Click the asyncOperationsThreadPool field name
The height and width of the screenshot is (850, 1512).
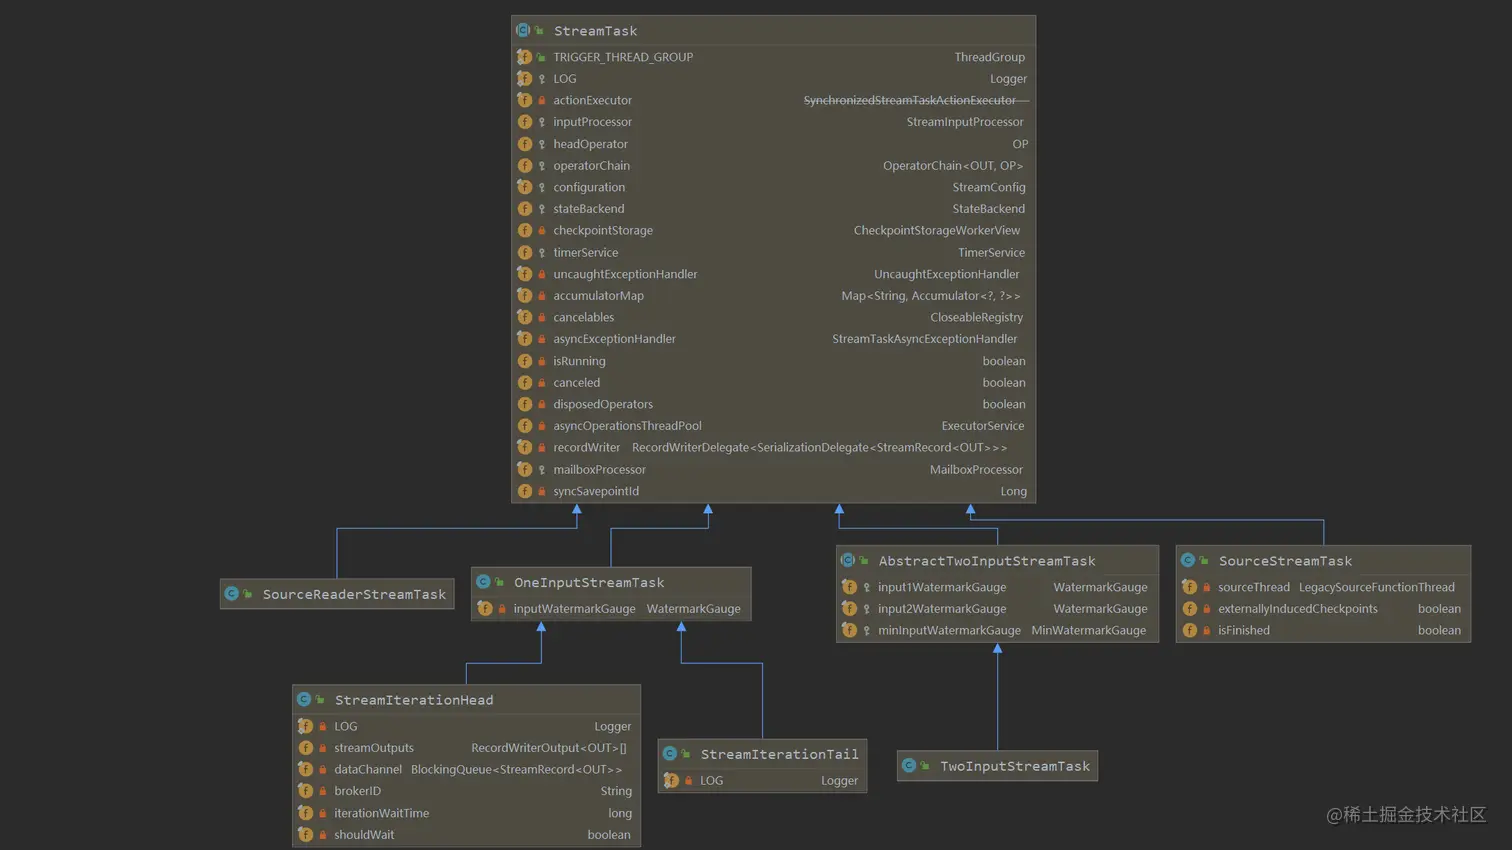[x=627, y=426]
